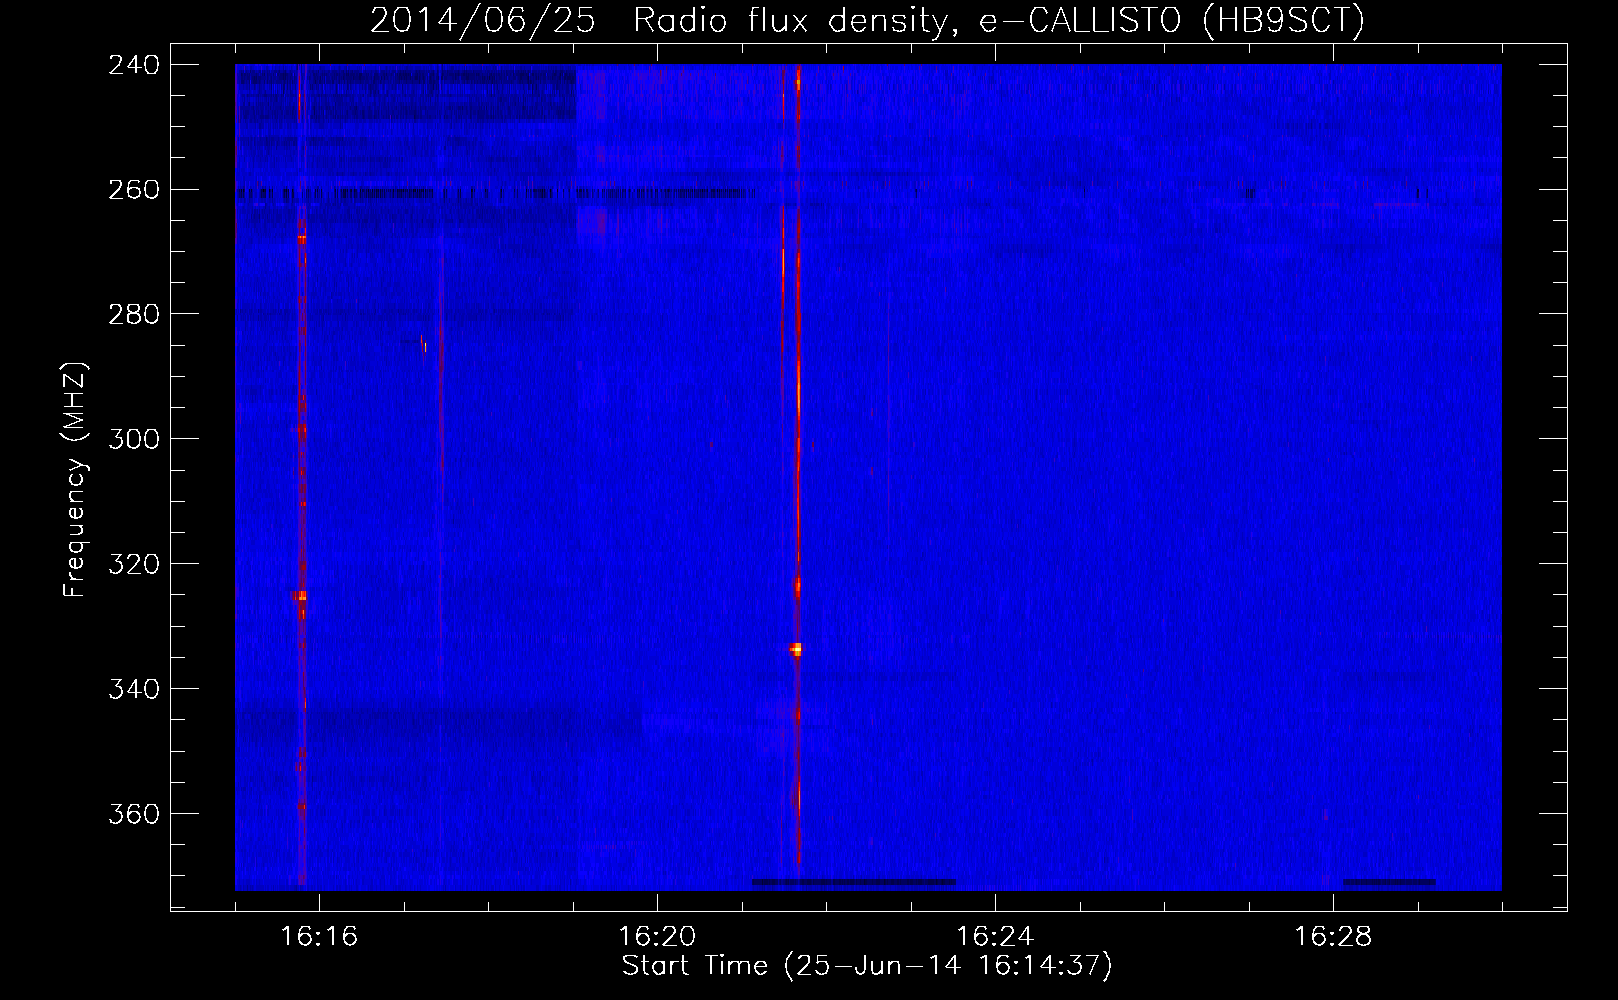Click the 280 frequency tick label

click(x=133, y=314)
